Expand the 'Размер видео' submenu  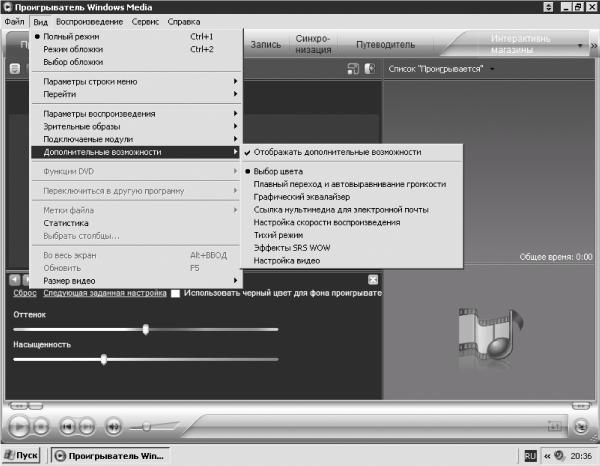point(71,281)
